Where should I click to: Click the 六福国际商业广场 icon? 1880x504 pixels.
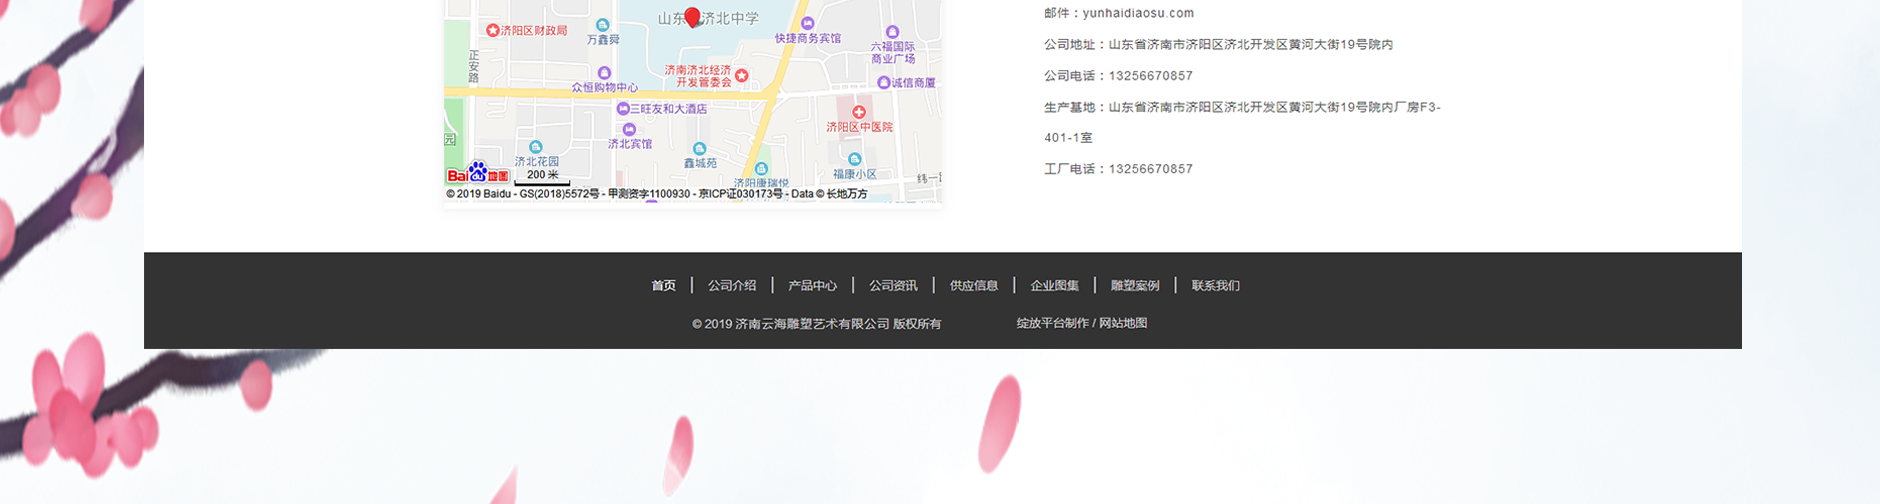pos(893,32)
